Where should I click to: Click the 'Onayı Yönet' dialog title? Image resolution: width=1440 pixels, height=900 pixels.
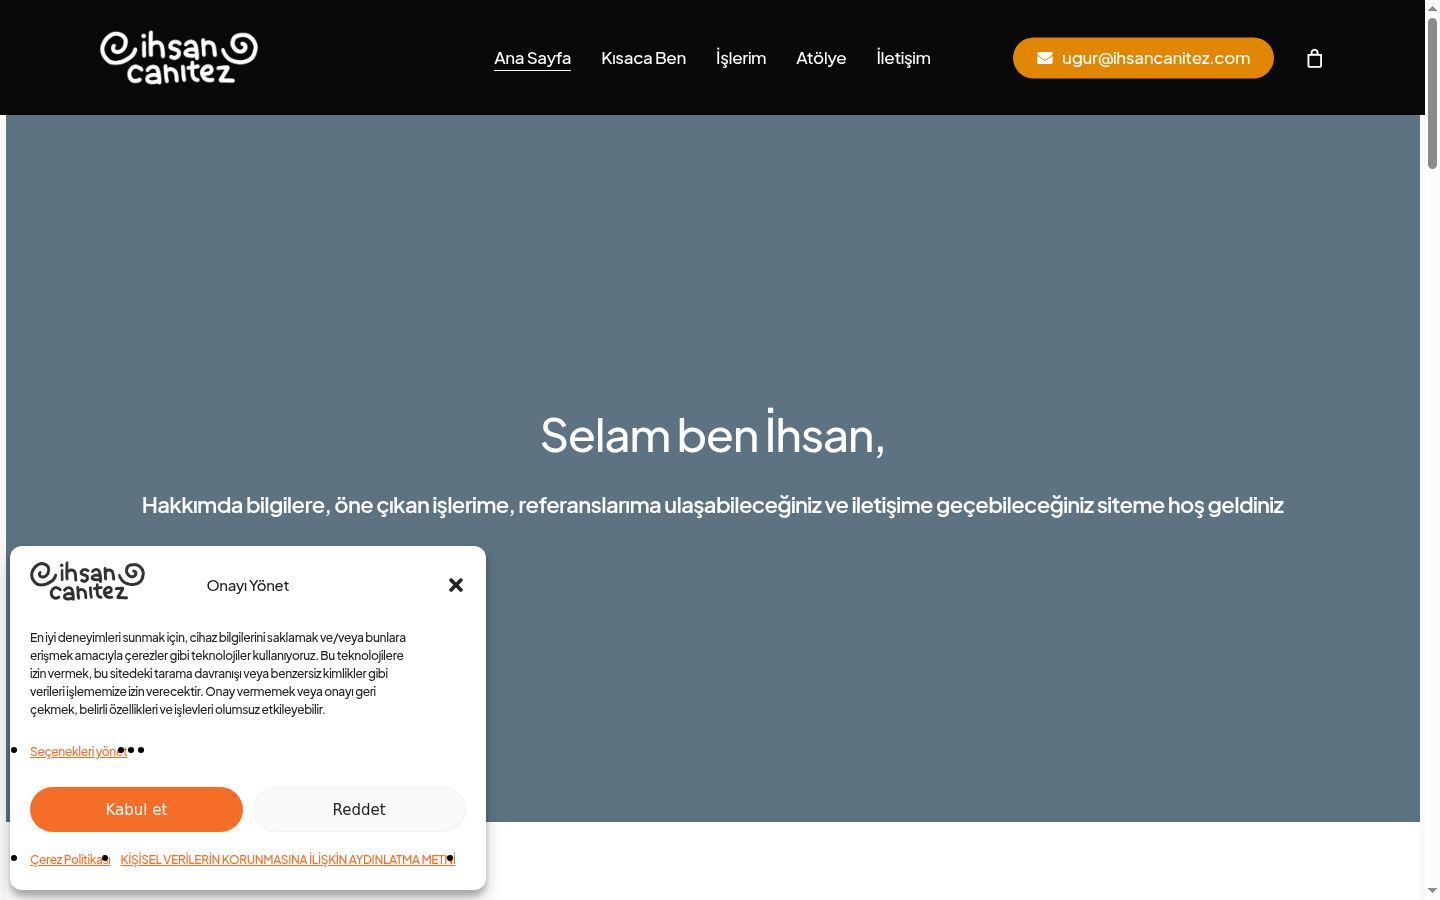248,586
